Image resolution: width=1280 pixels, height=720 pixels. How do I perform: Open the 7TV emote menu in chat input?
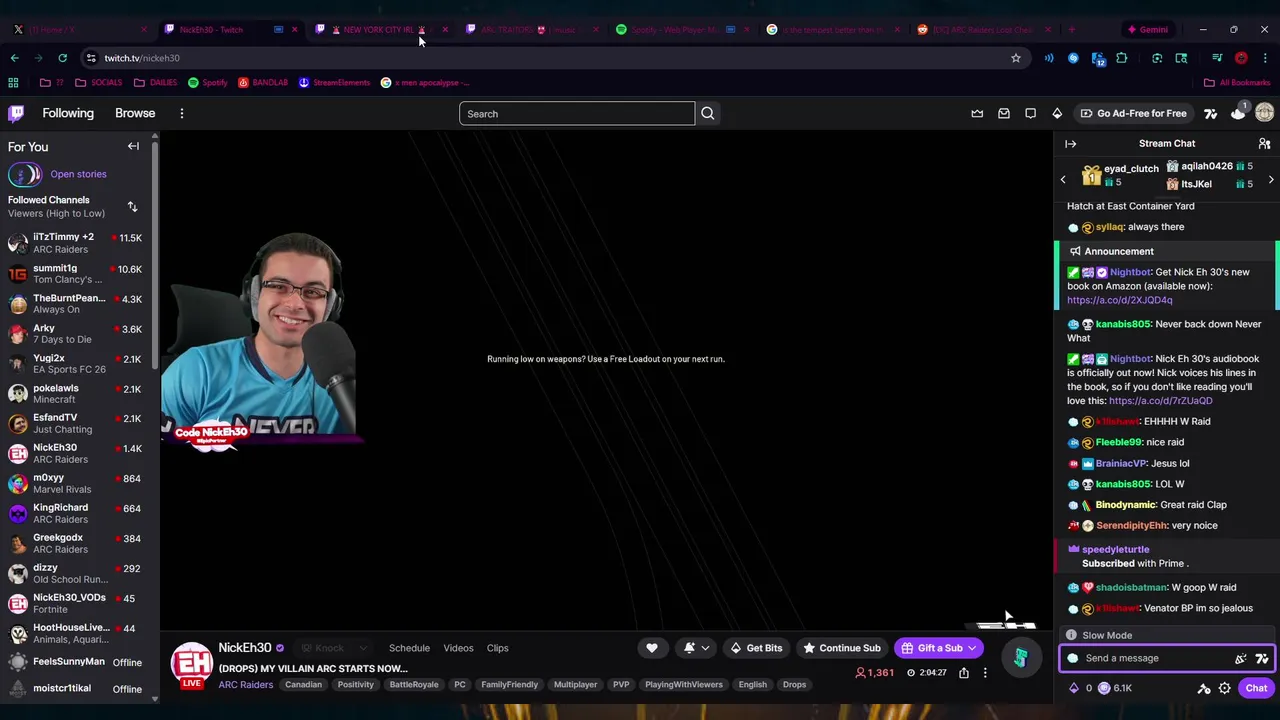(x=1261, y=658)
